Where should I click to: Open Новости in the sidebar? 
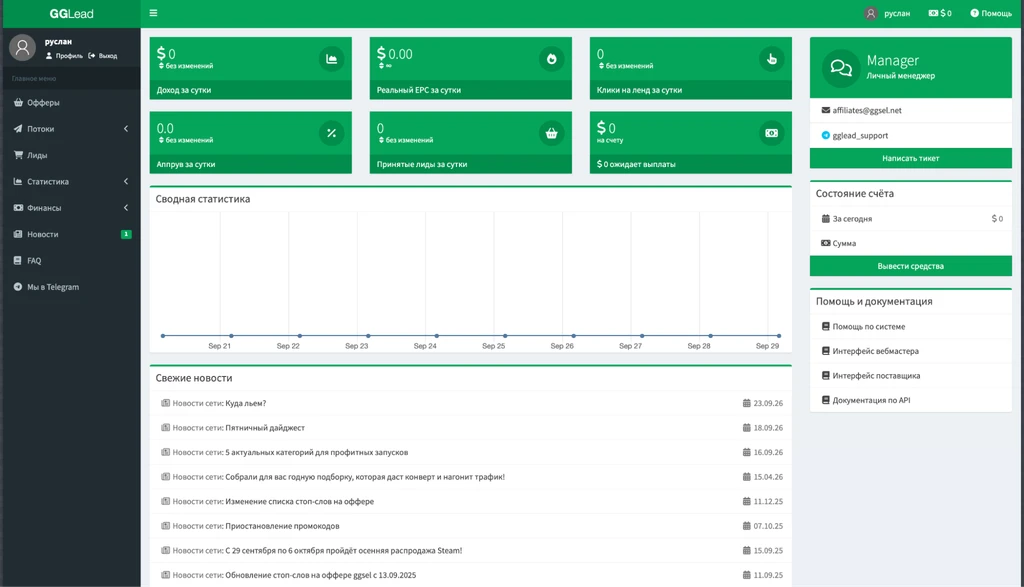(x=71, y=234)
